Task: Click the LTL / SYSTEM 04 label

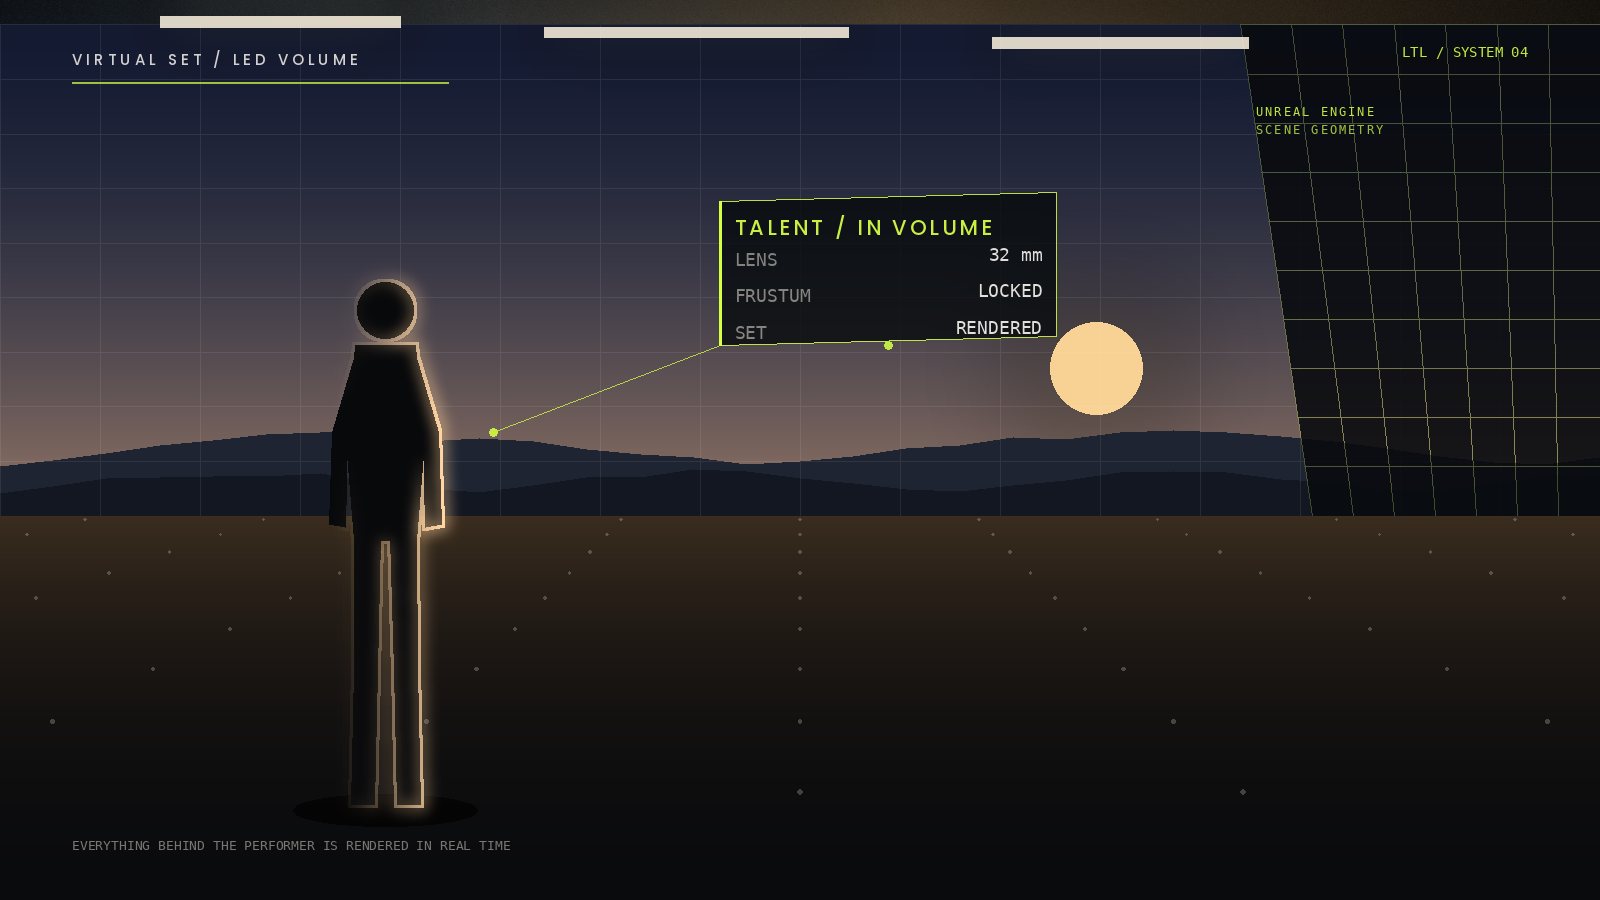Action: pyautogui.click(x=1465, y=52)
